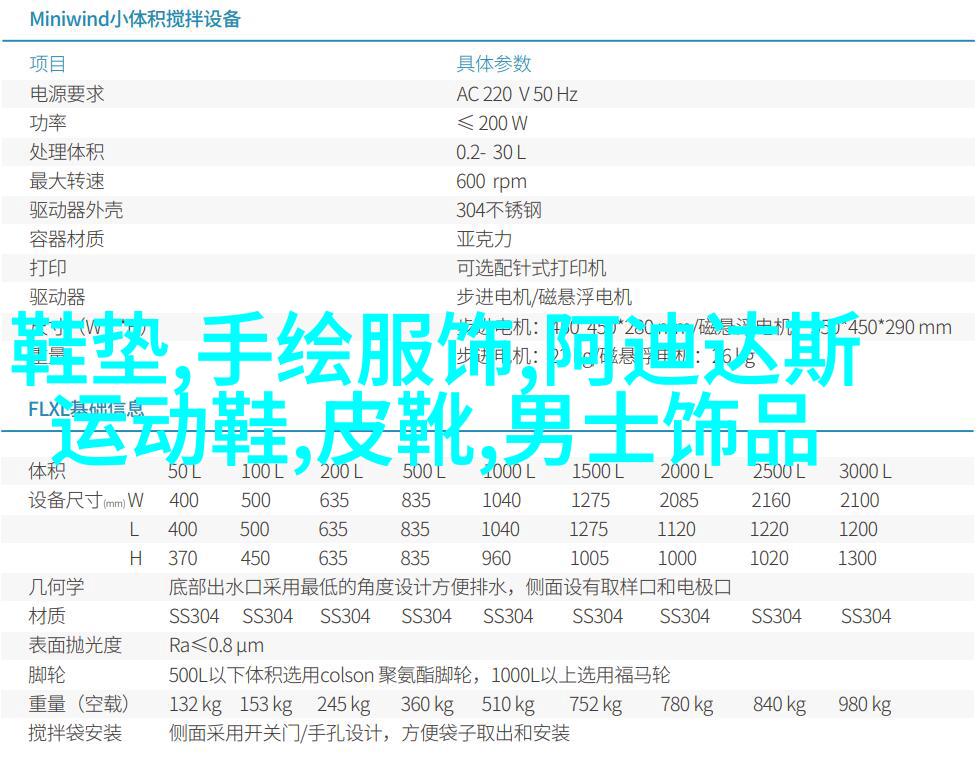Select height value "1020"

tap(769, 558)
